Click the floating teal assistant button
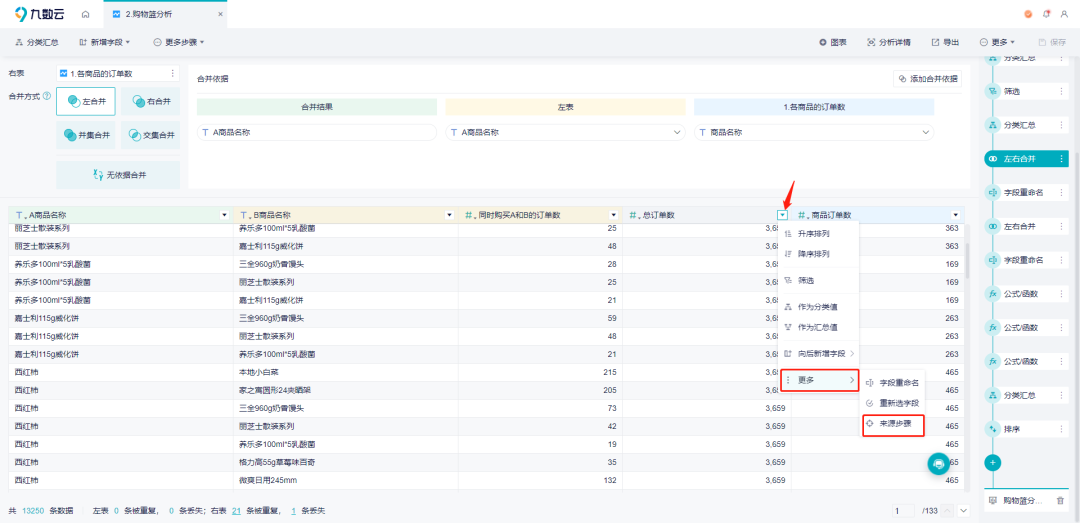Image resolution: width=1080 pixels, height=523 pixels. tap(938, 464)
